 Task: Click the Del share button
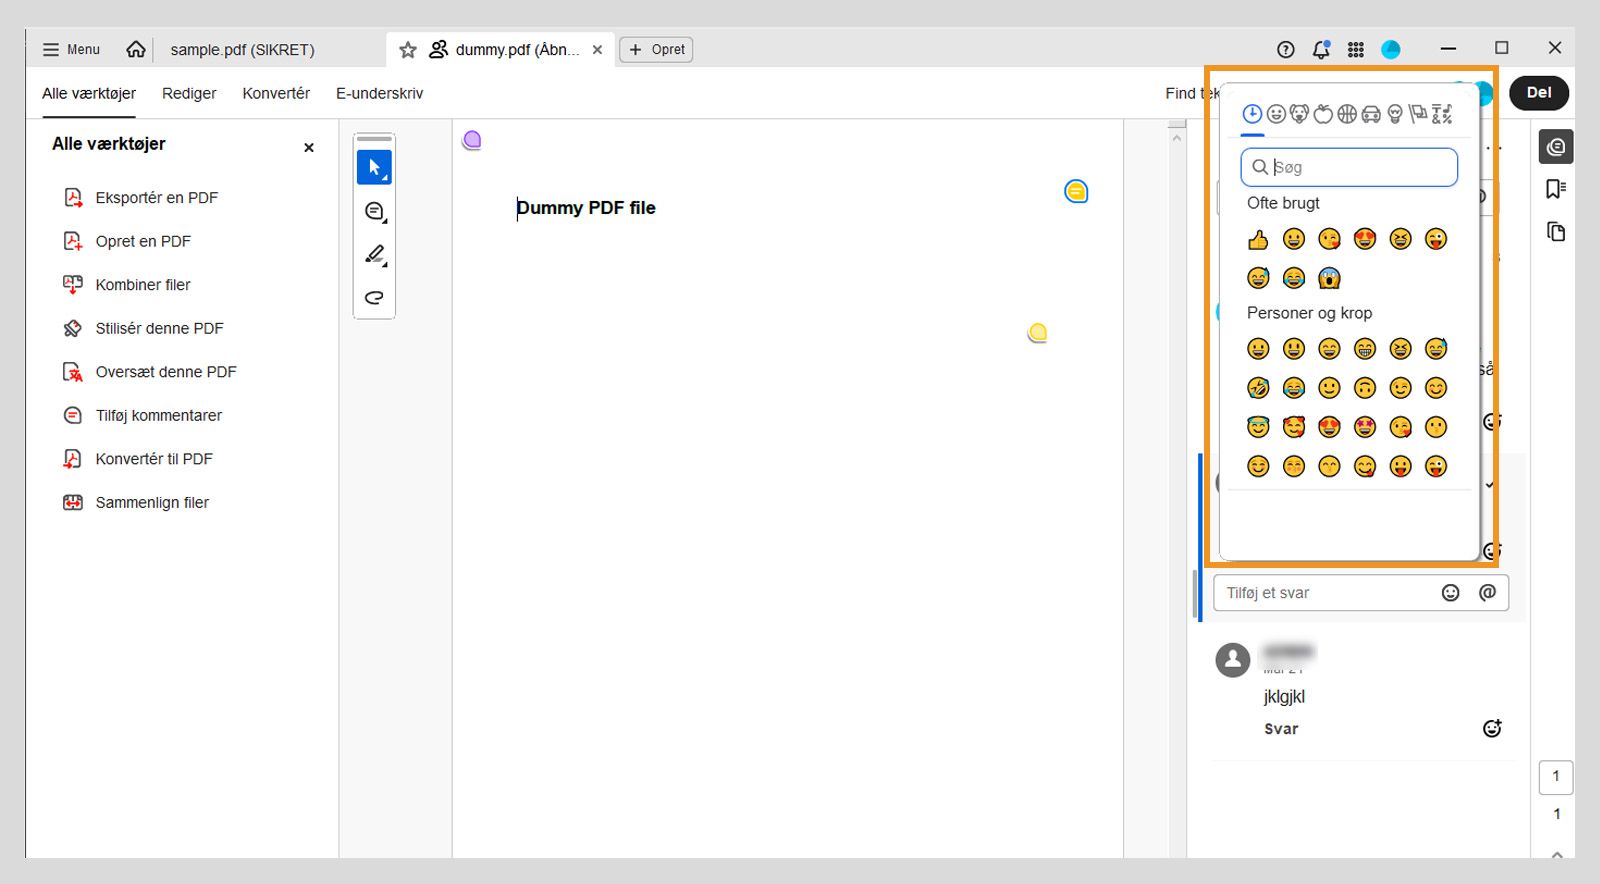point(1538,93)
